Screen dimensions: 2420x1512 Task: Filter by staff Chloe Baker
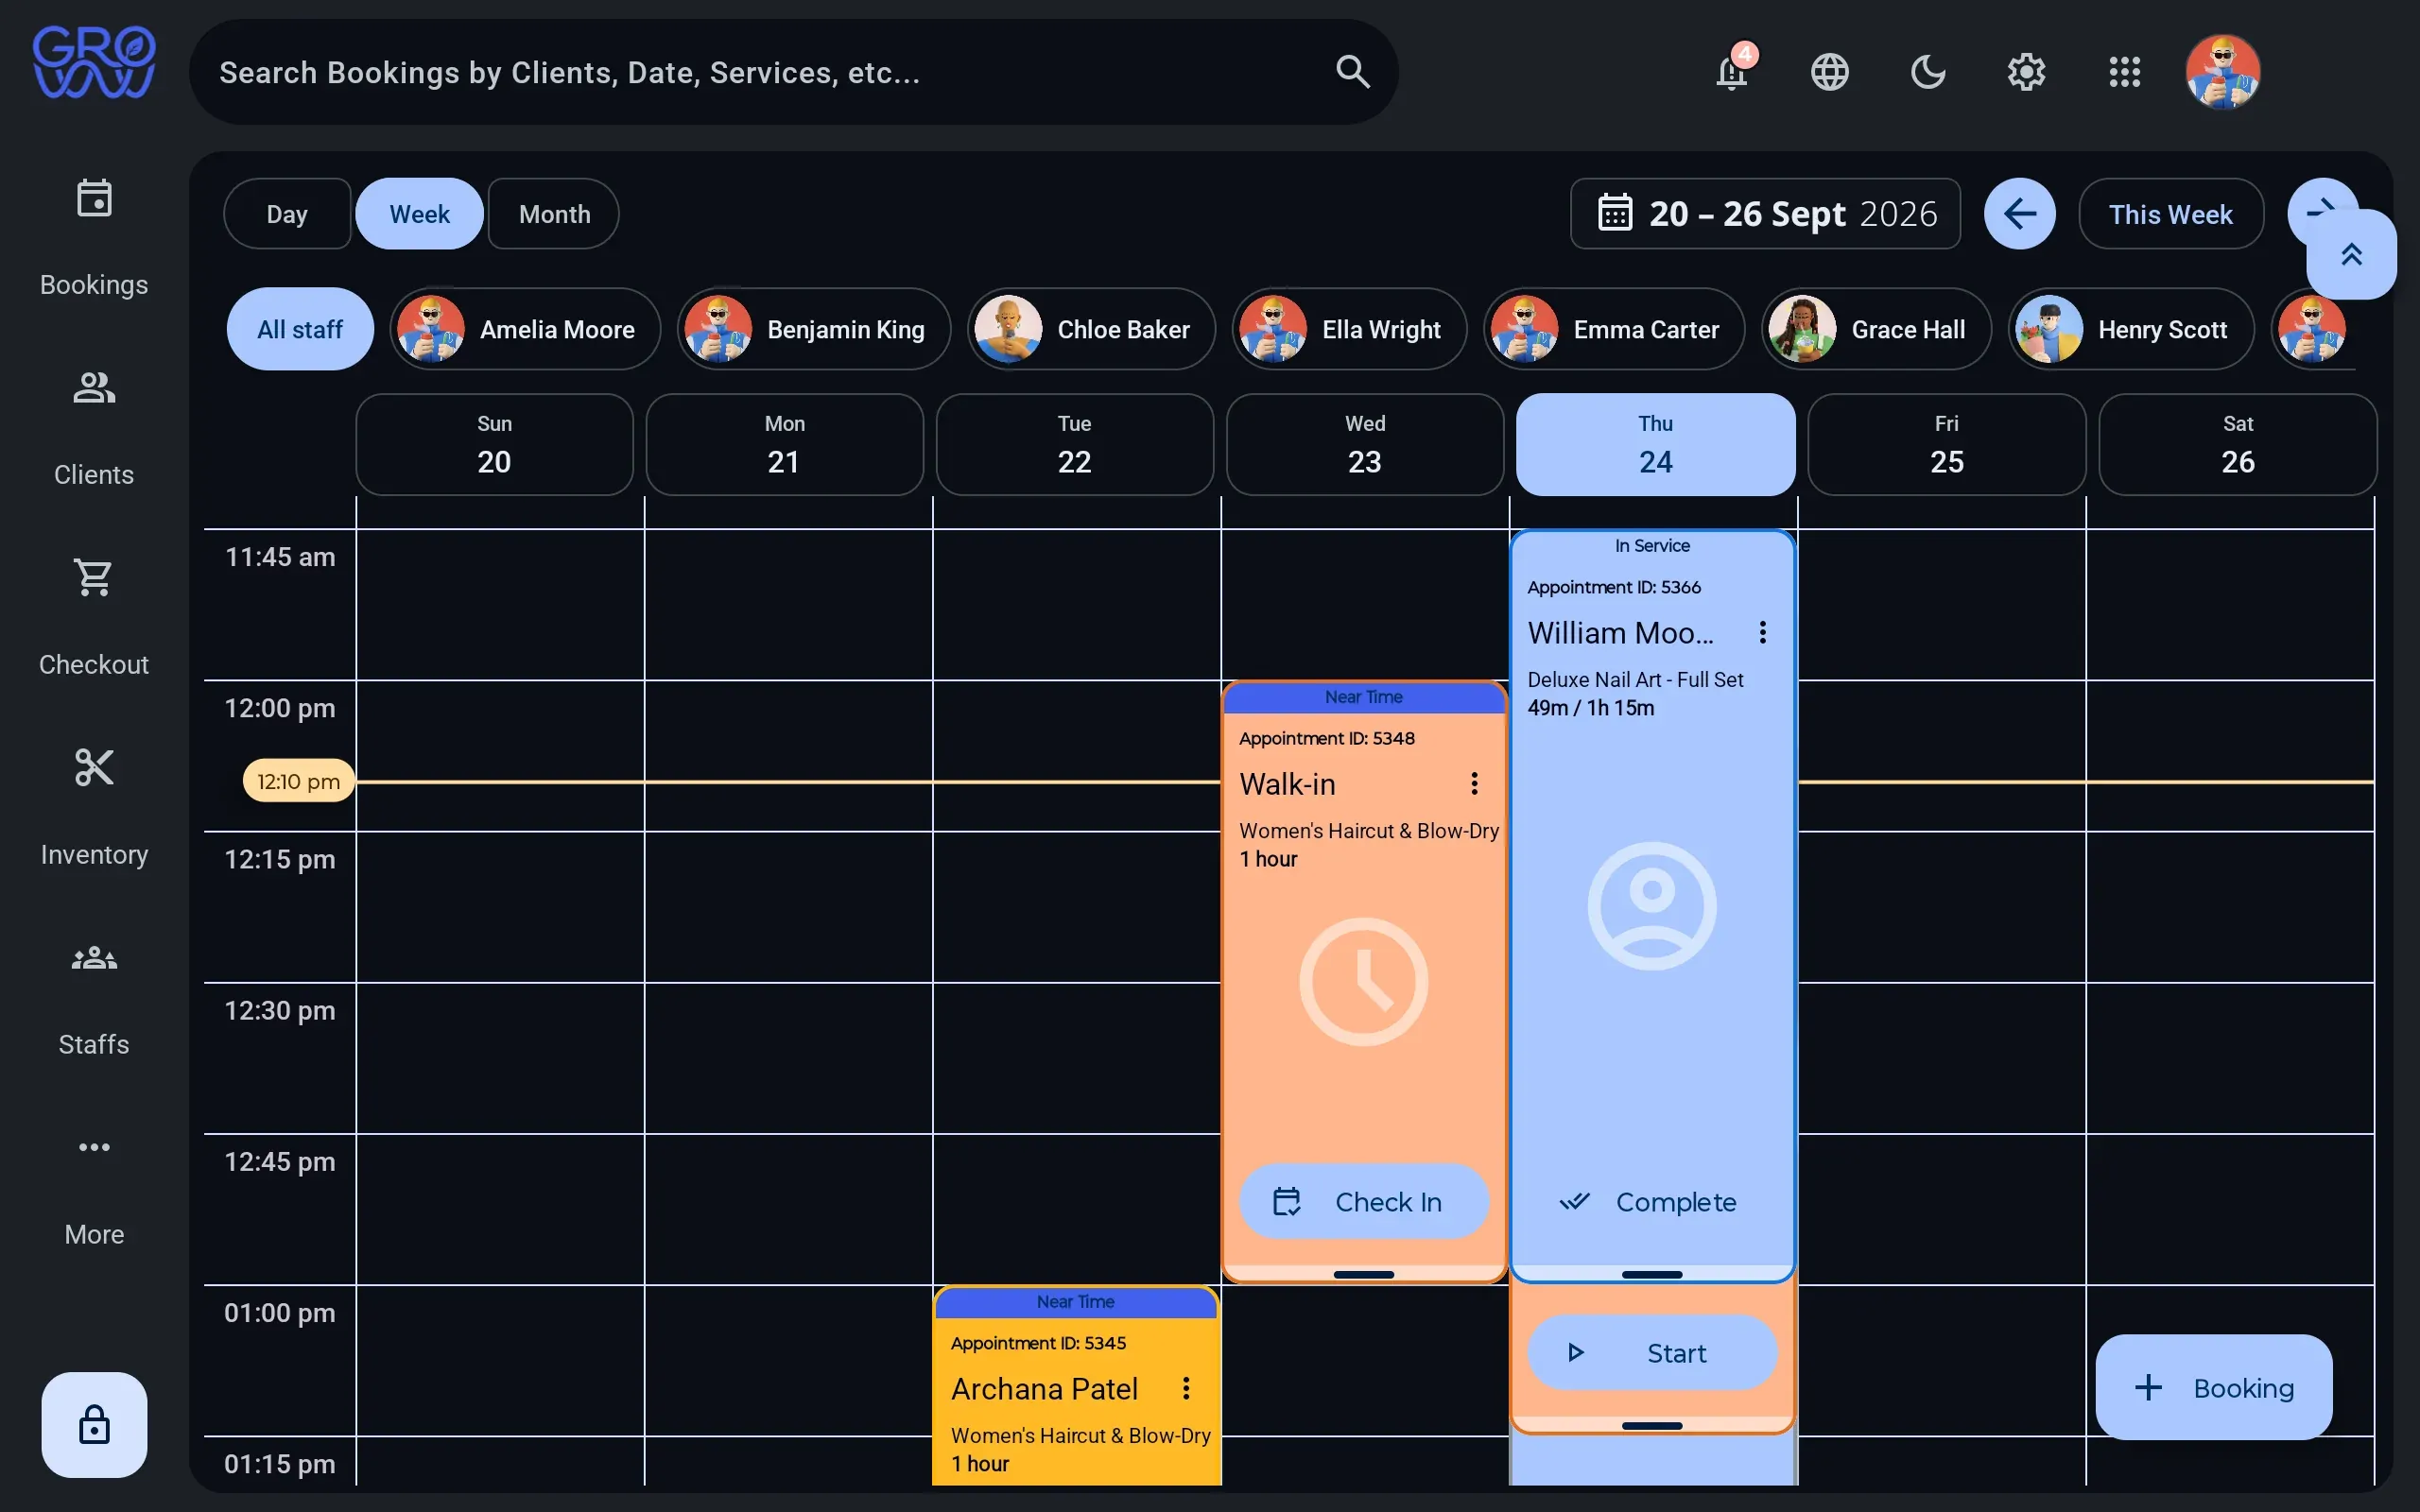pyautogui.click(x=1091, y=329)
